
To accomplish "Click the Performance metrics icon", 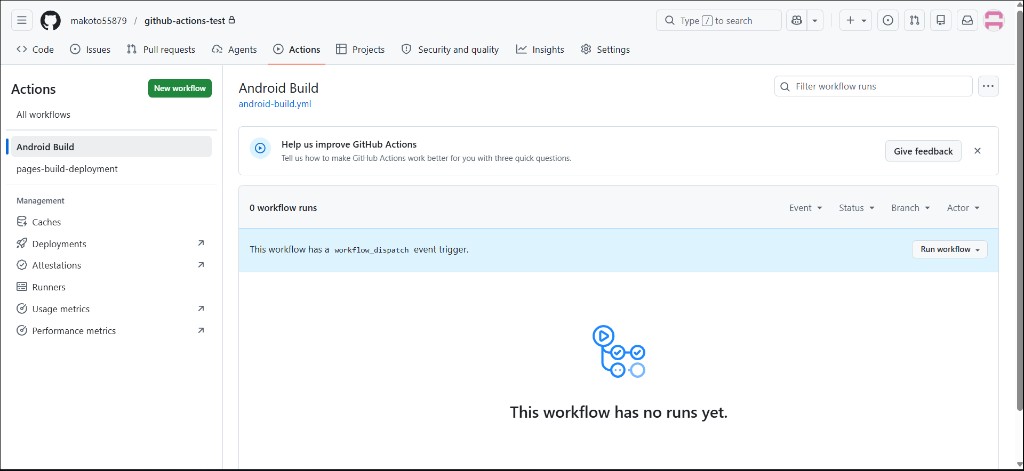I will click(x=22, y=331).
